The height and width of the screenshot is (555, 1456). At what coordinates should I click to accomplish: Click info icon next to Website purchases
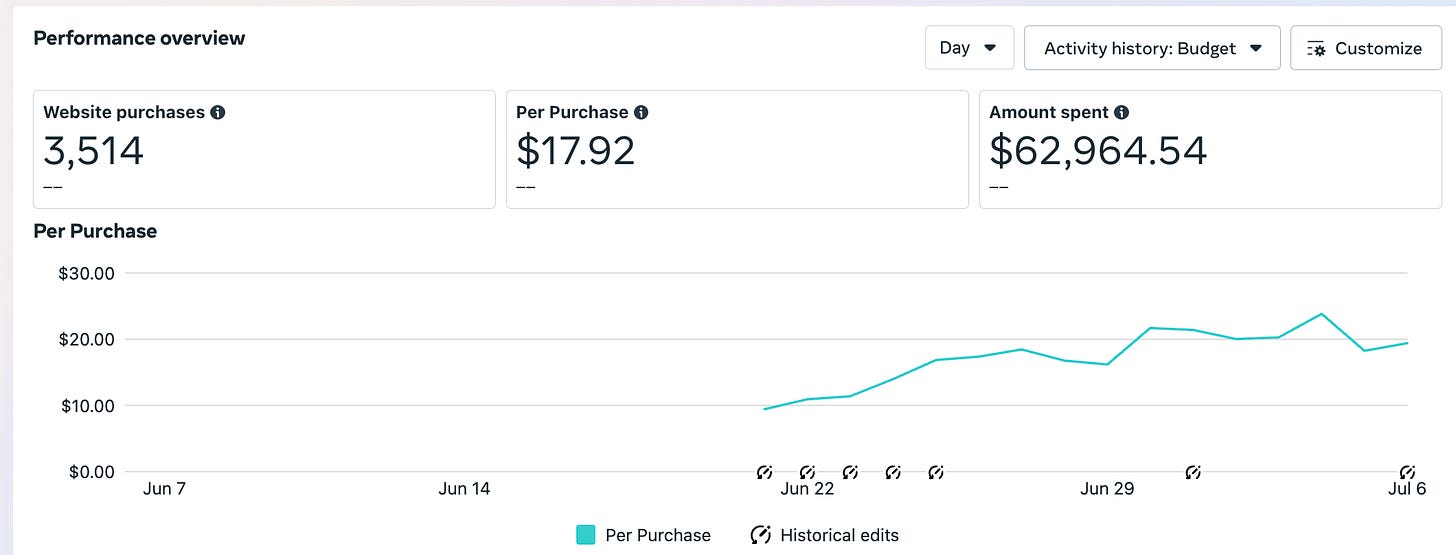coord(217,113)
